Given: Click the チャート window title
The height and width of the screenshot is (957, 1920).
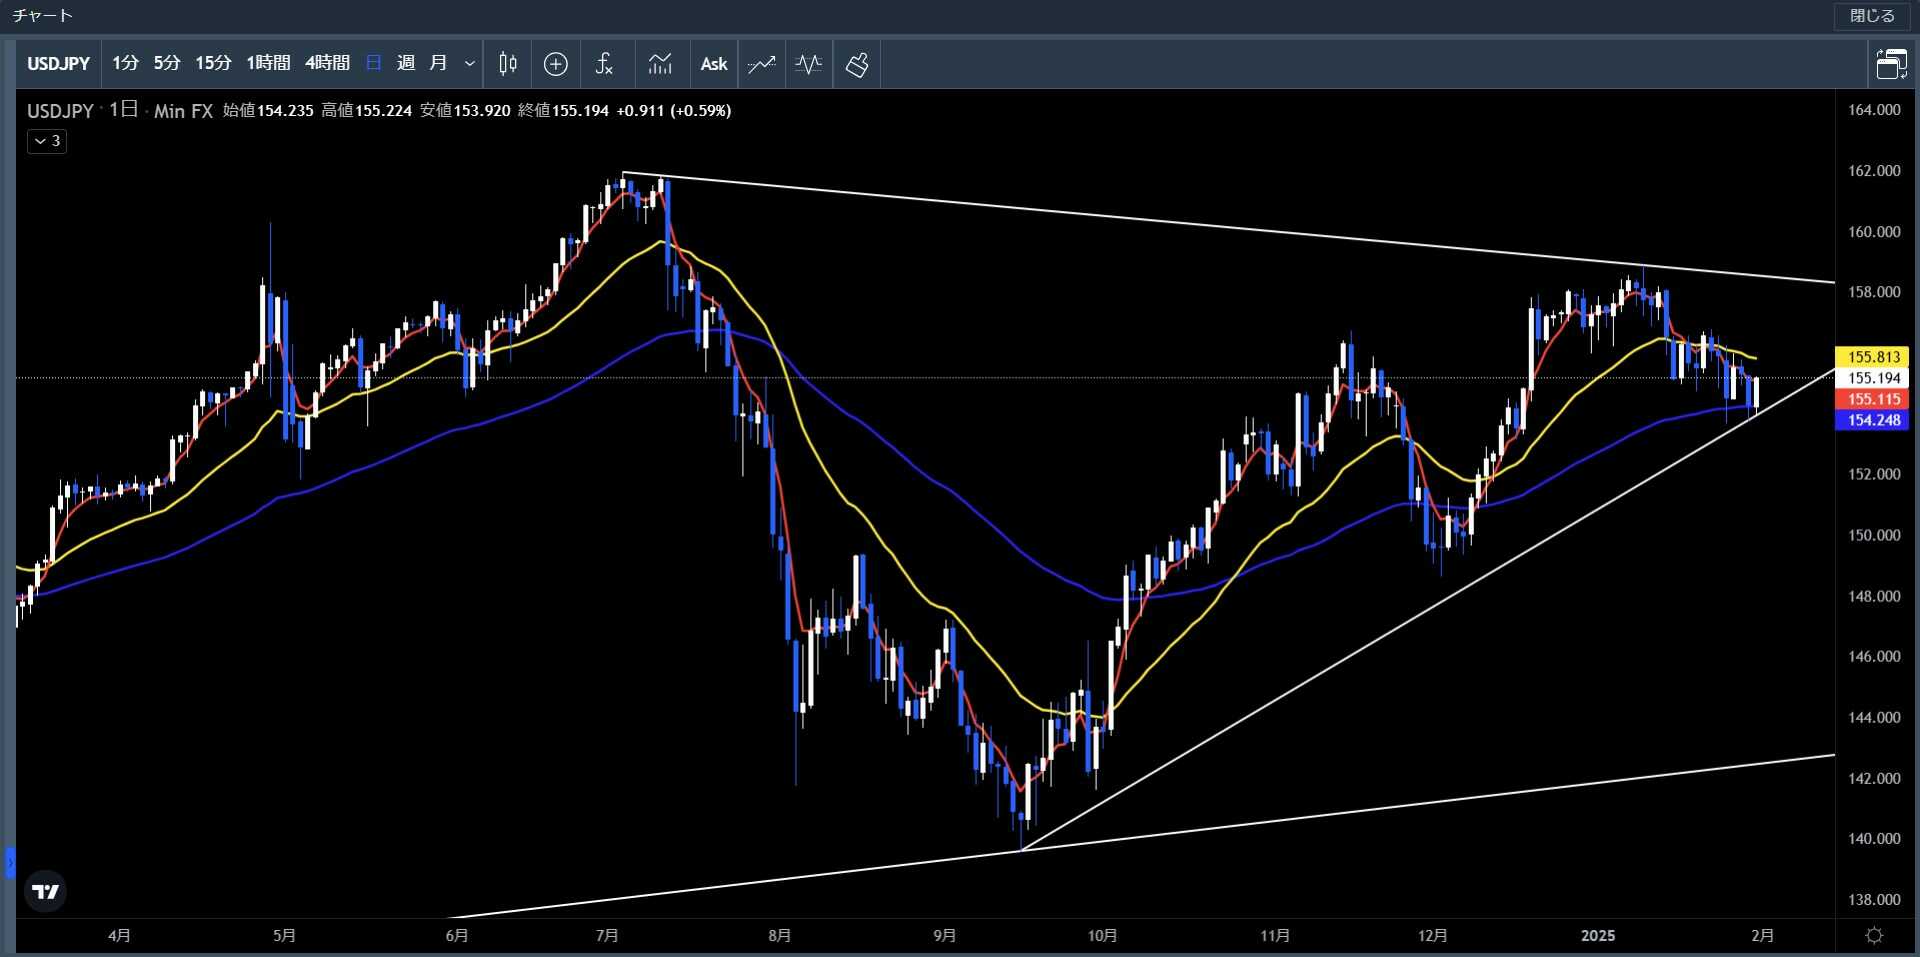Looking at the screenshot, I should [x=42, y=16].
